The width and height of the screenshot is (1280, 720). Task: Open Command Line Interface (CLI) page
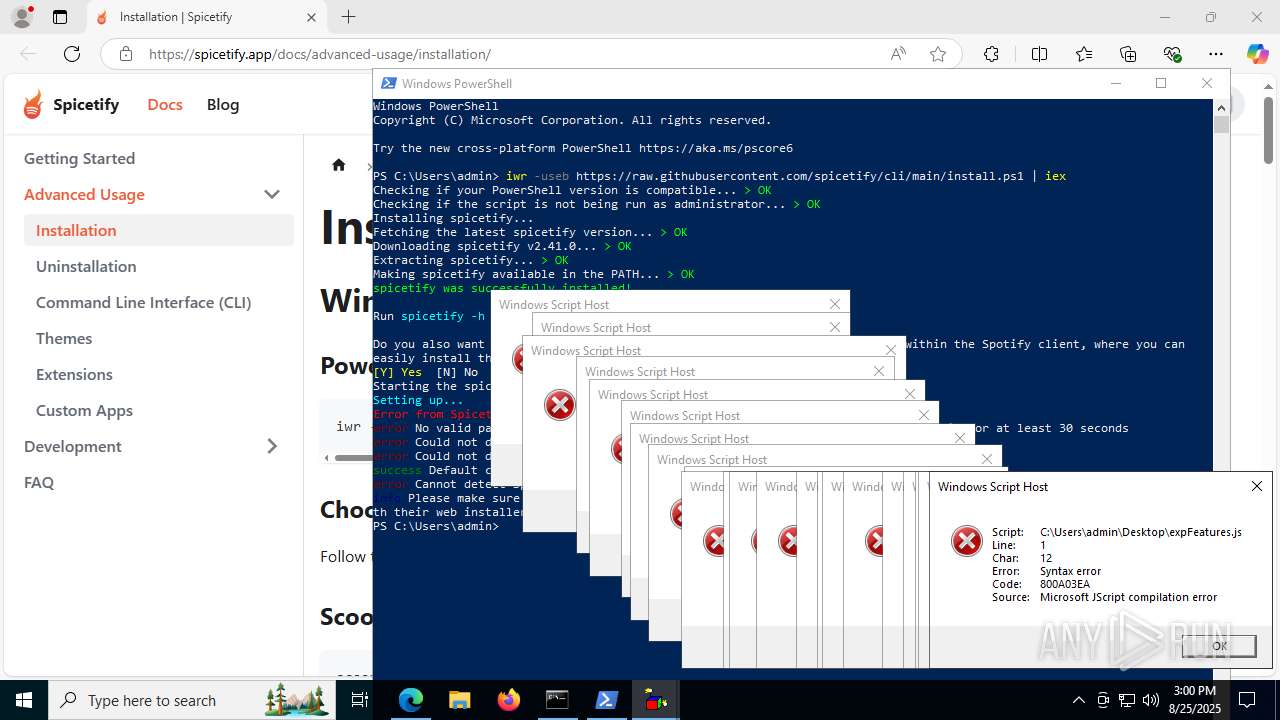(x=143, y=302)
